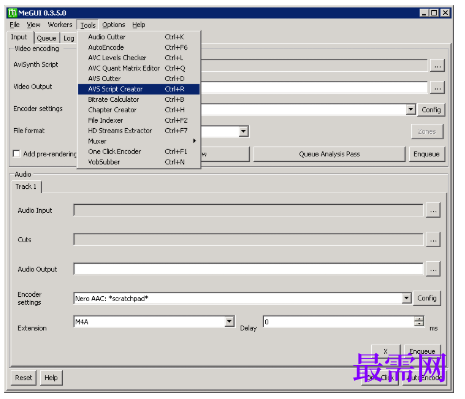Browse for Audio Input file
This screenshot has width=465, height=399.
point(433,211)
